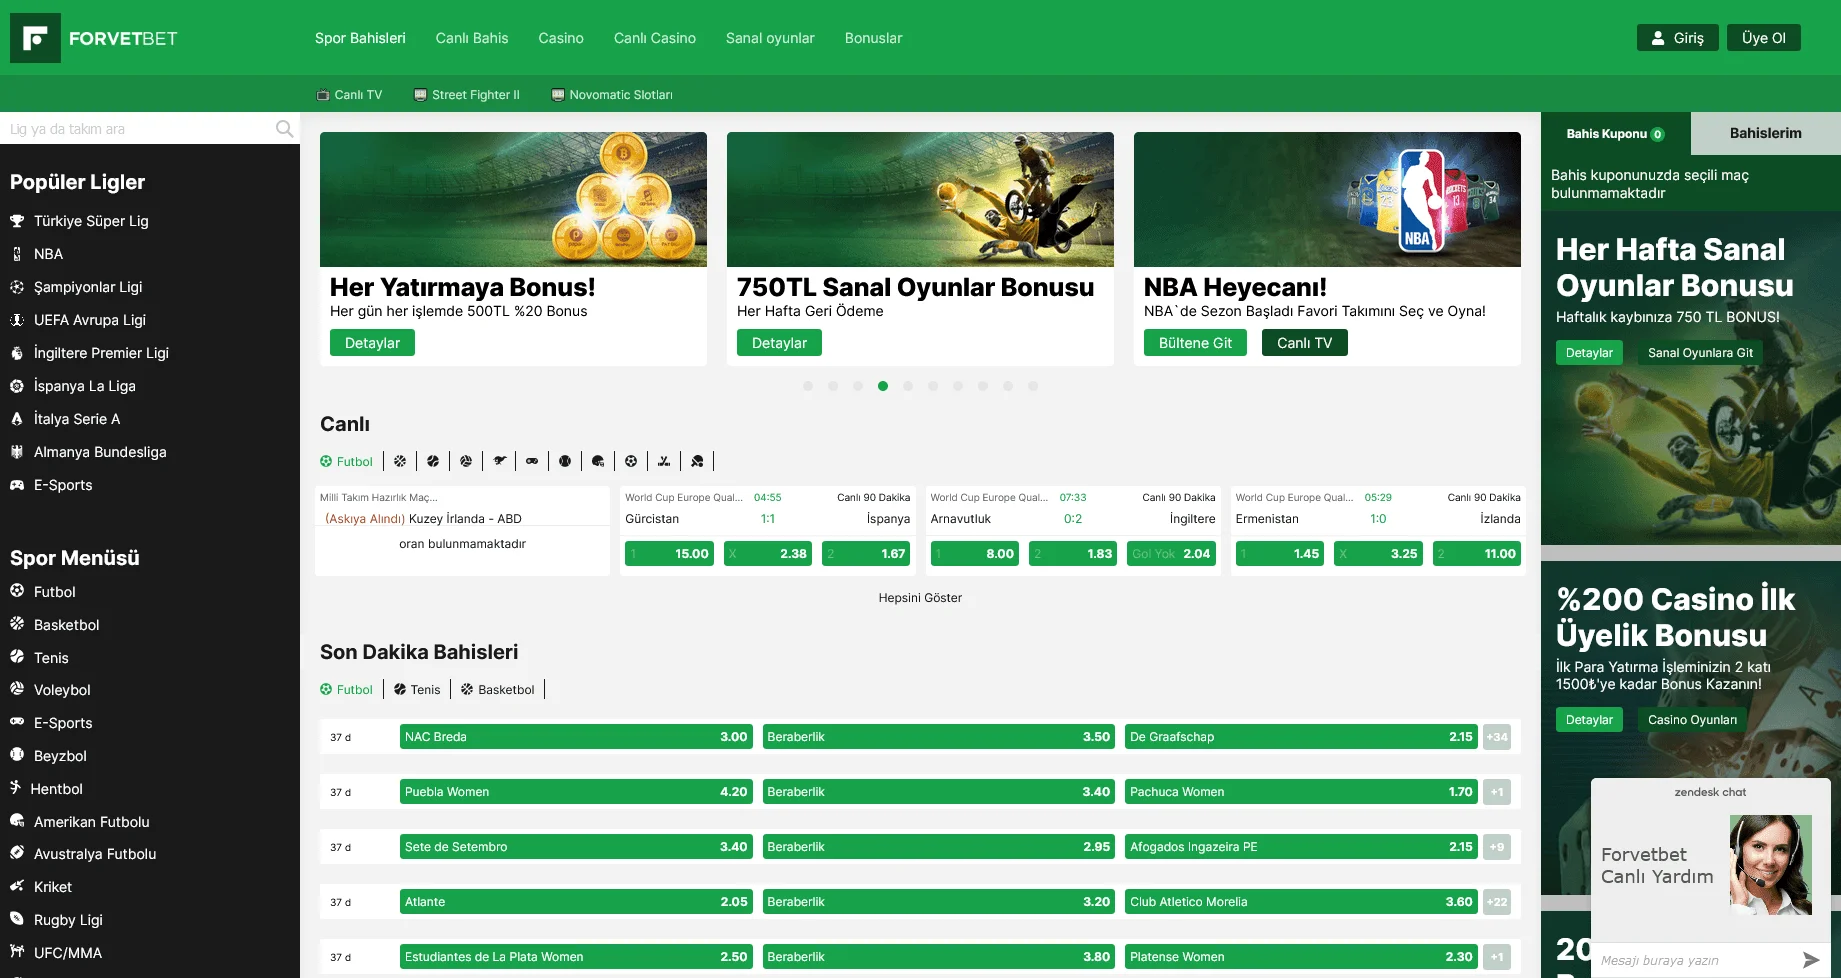This screenshot has width=1841, height=978.
Task: Open Türkiye Süper Lig trophy icon
Action: tap(17, 221)
